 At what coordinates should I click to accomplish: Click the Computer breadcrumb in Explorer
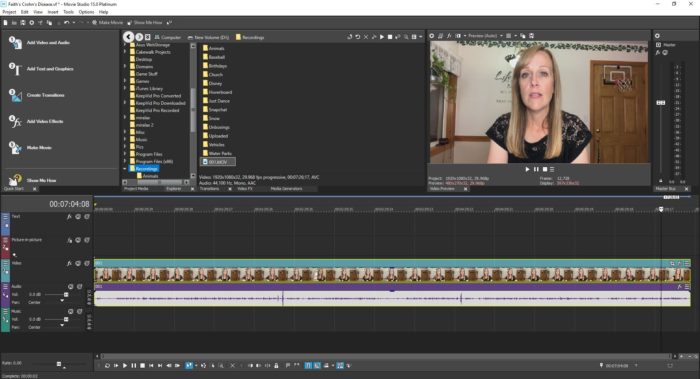(x=168, y=37)
